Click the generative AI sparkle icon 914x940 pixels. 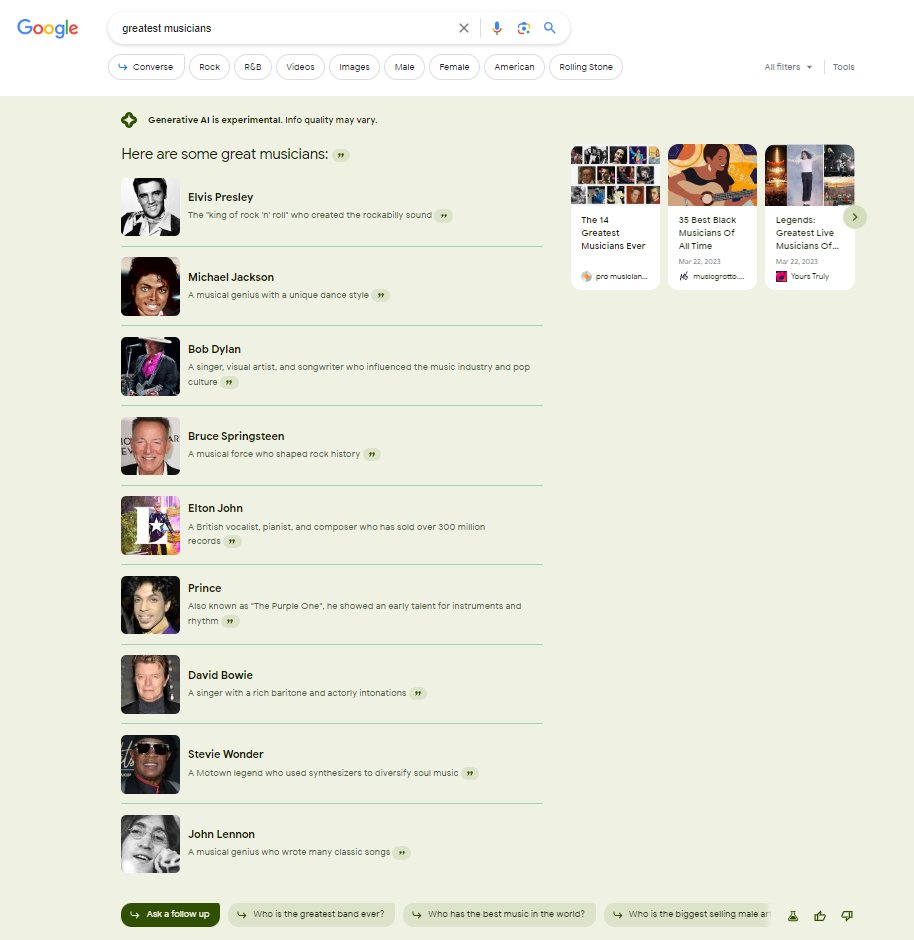[129, 120]
